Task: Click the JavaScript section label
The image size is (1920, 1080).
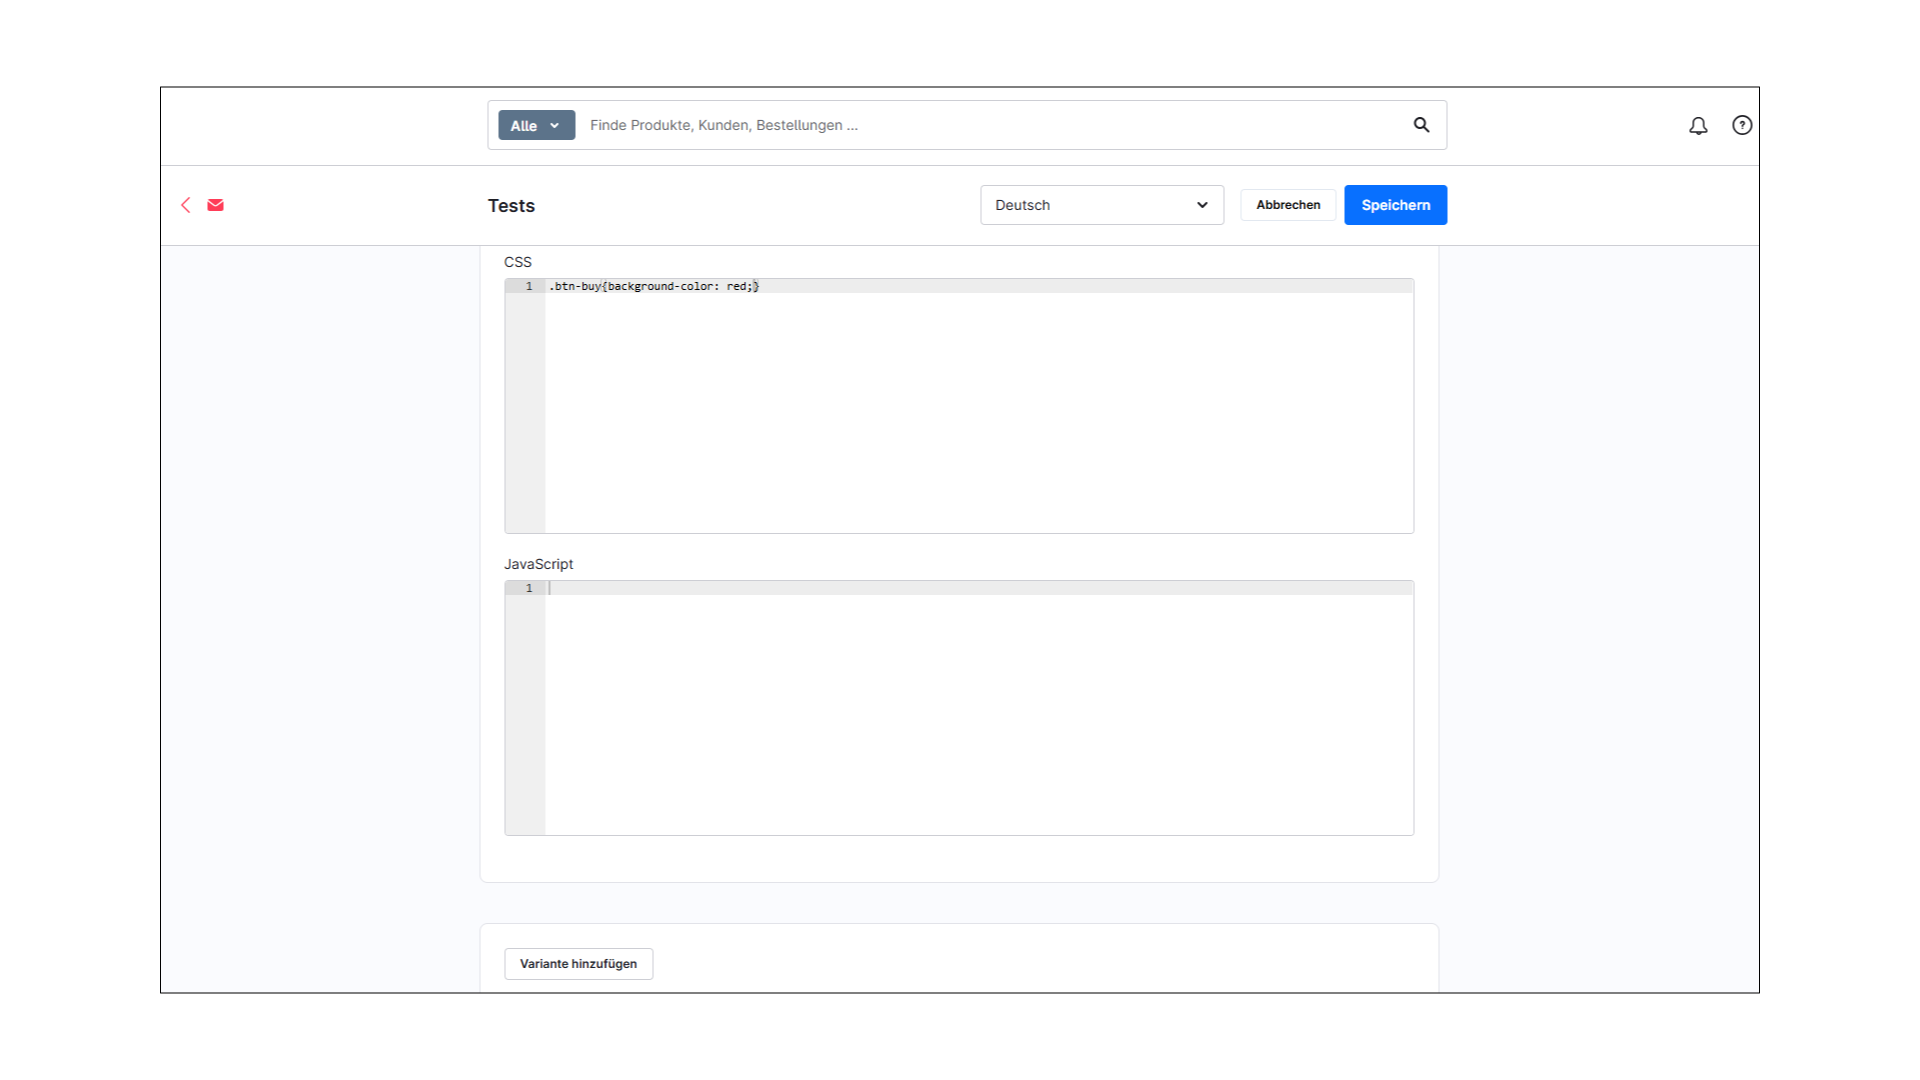Action: click(539, 563)
